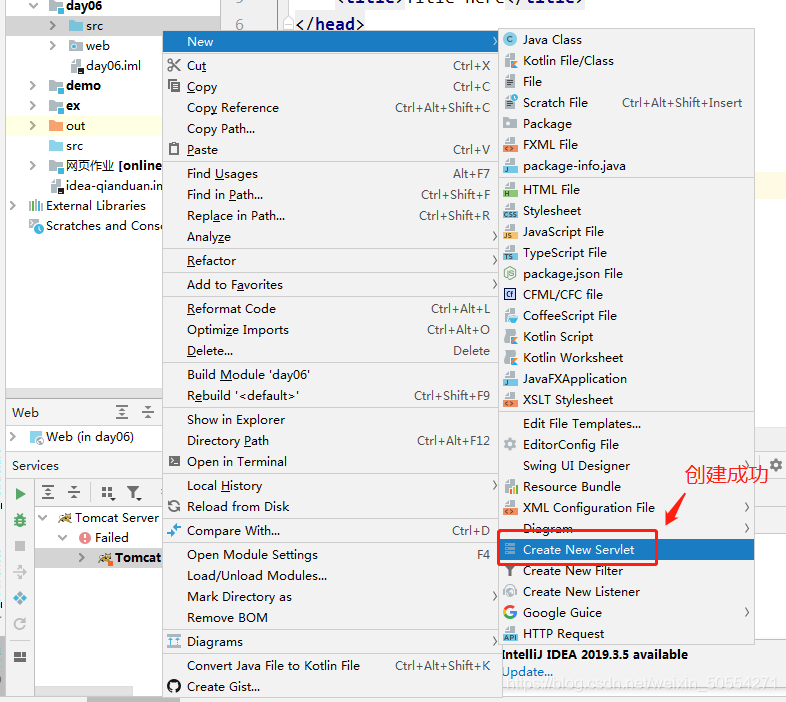786x702 pixels.
Task: Choose Create New Servlet
Action: click(x=627, y=550)
